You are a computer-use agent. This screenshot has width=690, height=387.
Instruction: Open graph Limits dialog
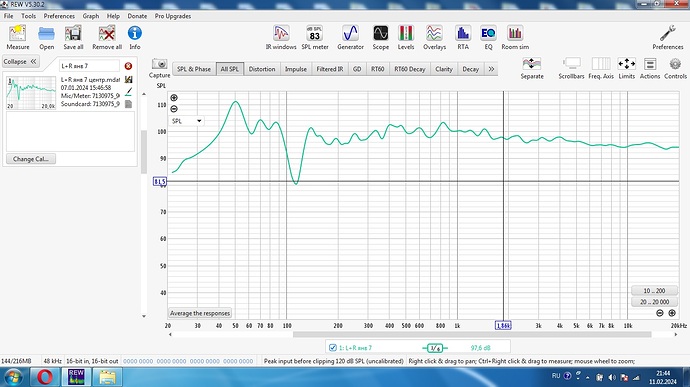[627, 68]
